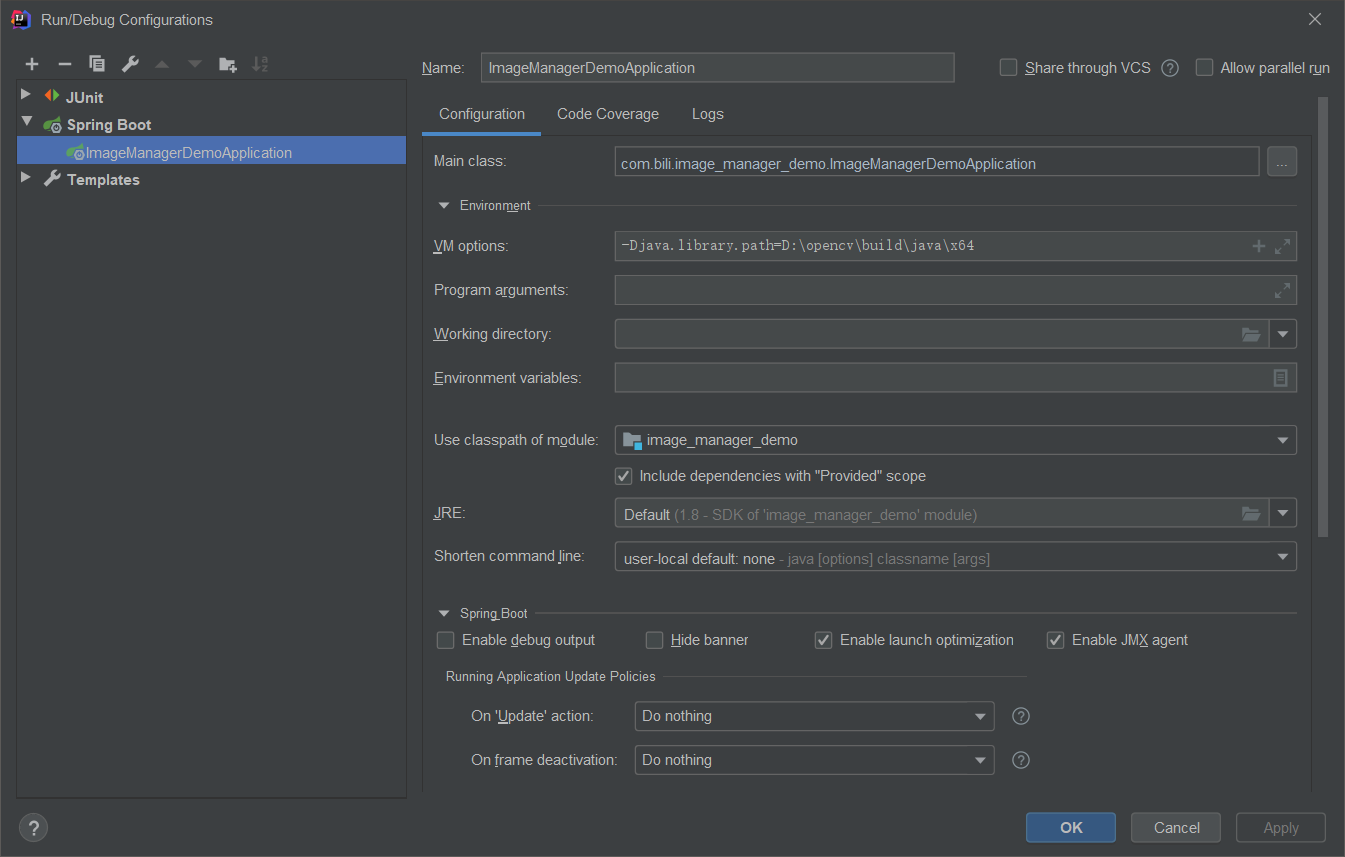Enable Share through VCS checkbox

(1009, 68)
